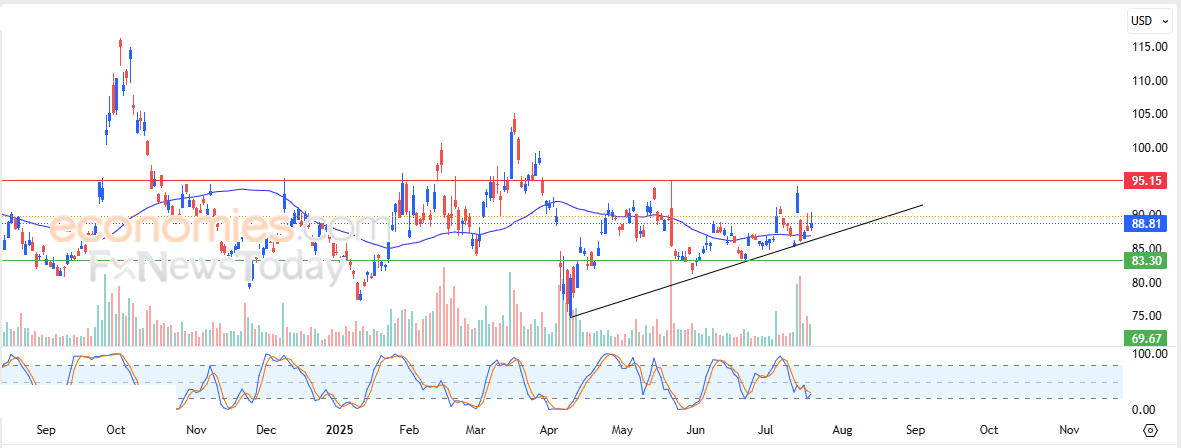Click the Jun time axis label
This screenshot has width=1181, height=448.
(x=696, y=430)
